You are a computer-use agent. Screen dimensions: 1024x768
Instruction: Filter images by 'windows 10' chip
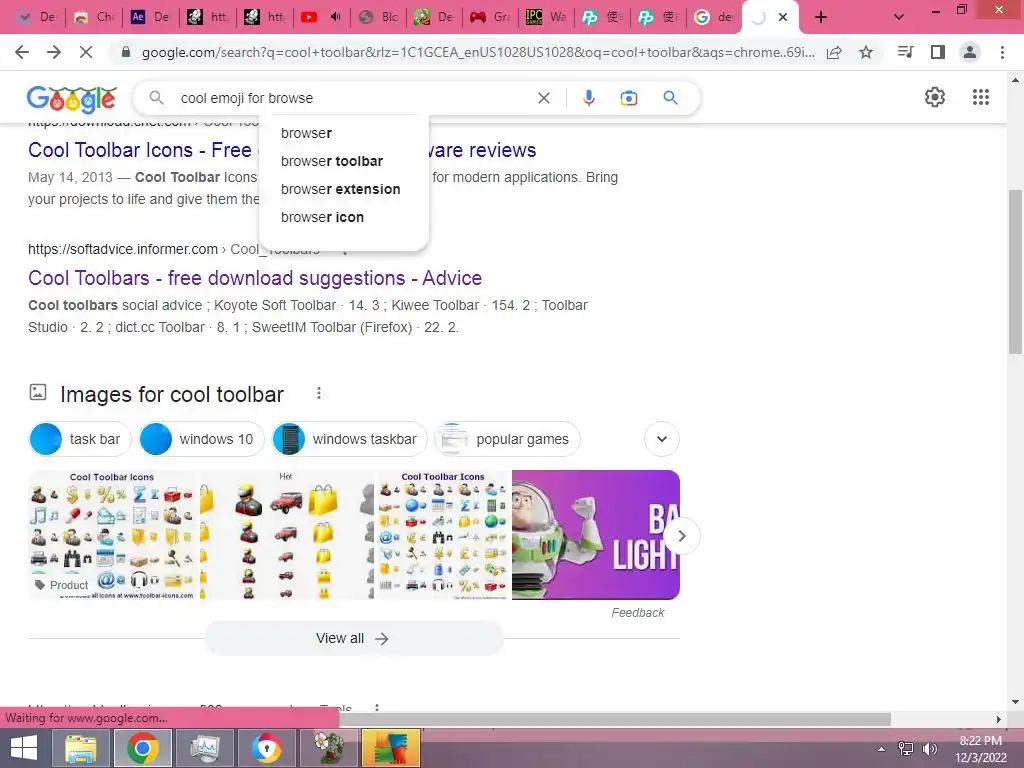pos(201,439)
